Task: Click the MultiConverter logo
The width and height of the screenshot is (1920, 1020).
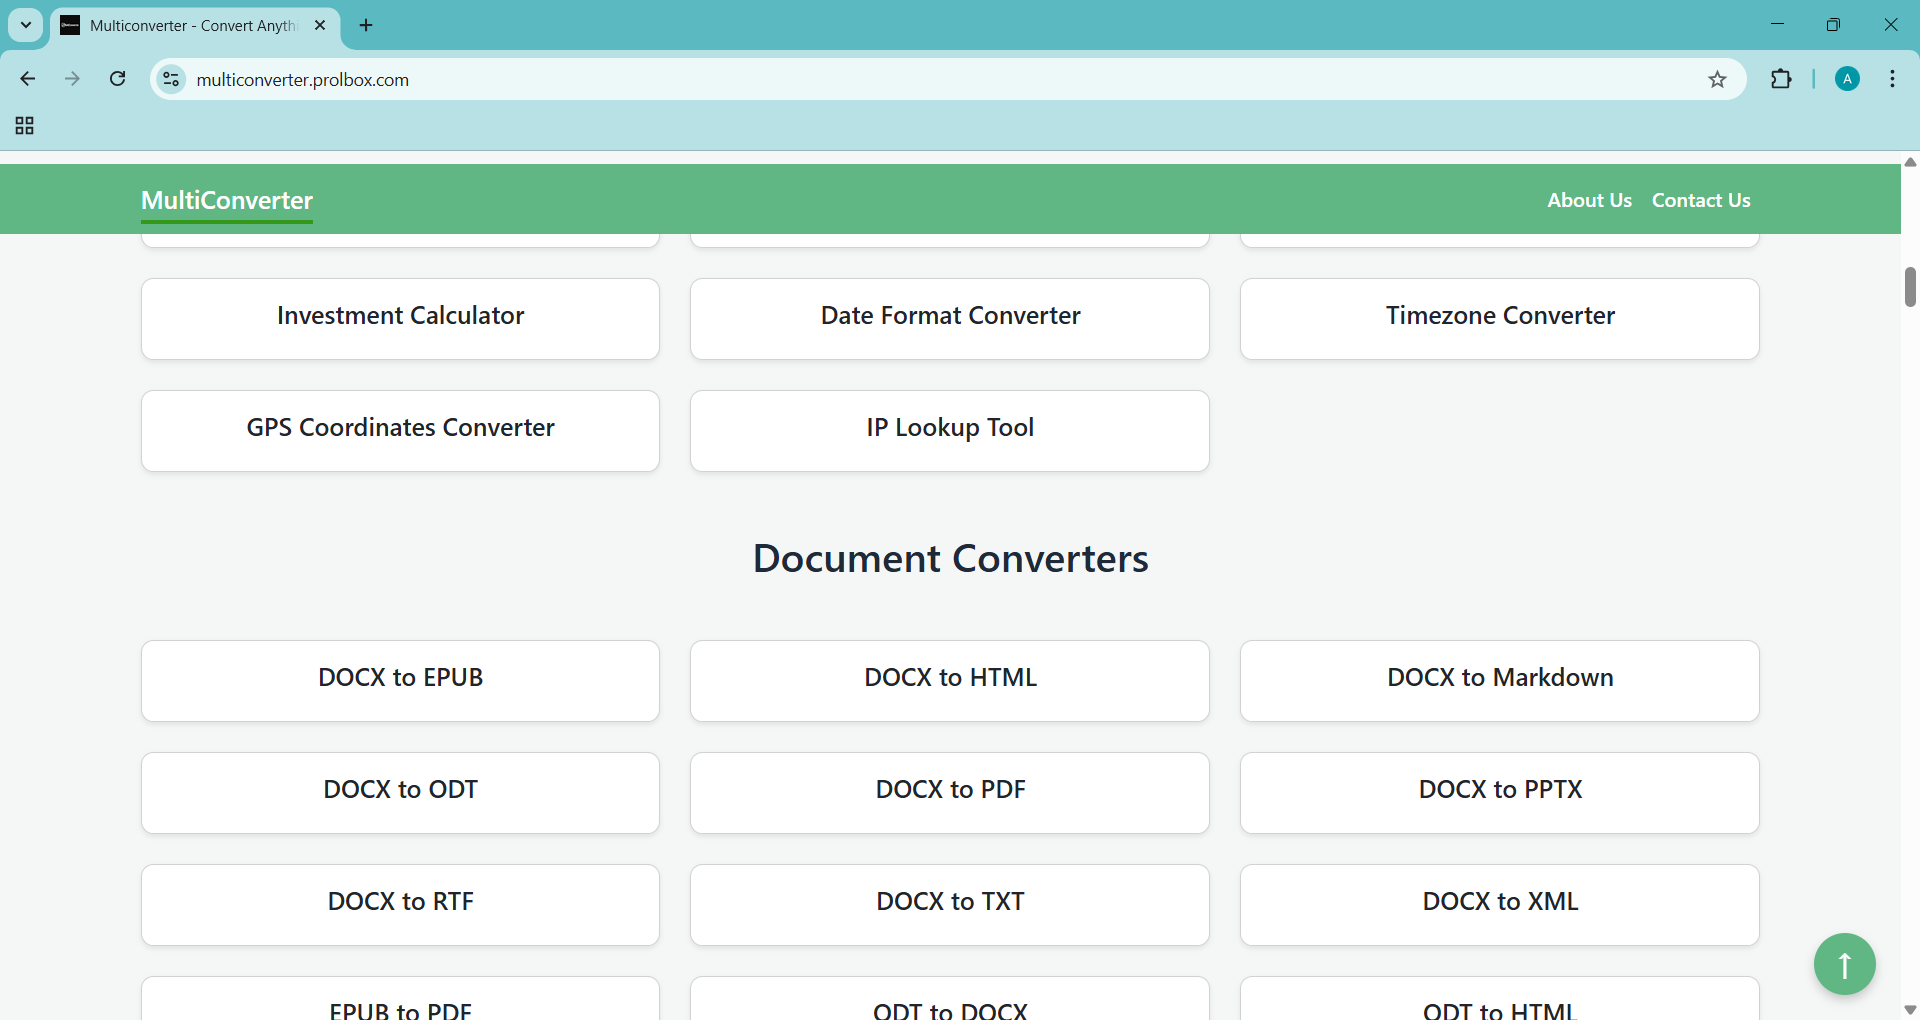Action: pyautogui.click(x=227, y=200)
